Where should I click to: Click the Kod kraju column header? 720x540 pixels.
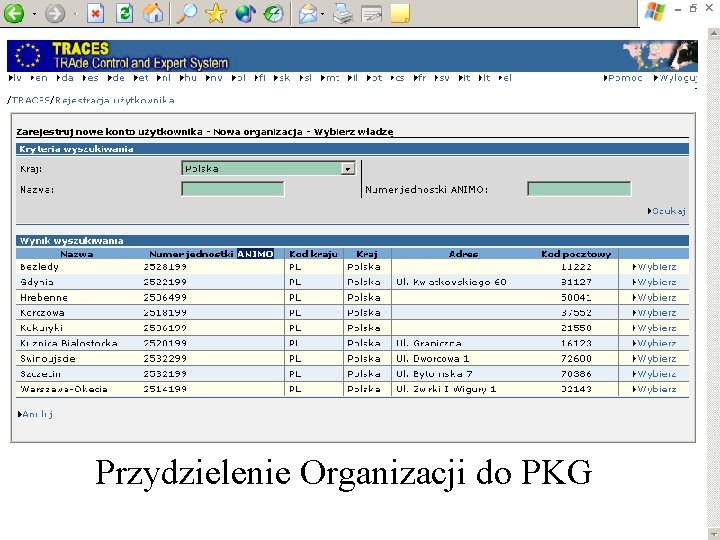pos(313,254)
